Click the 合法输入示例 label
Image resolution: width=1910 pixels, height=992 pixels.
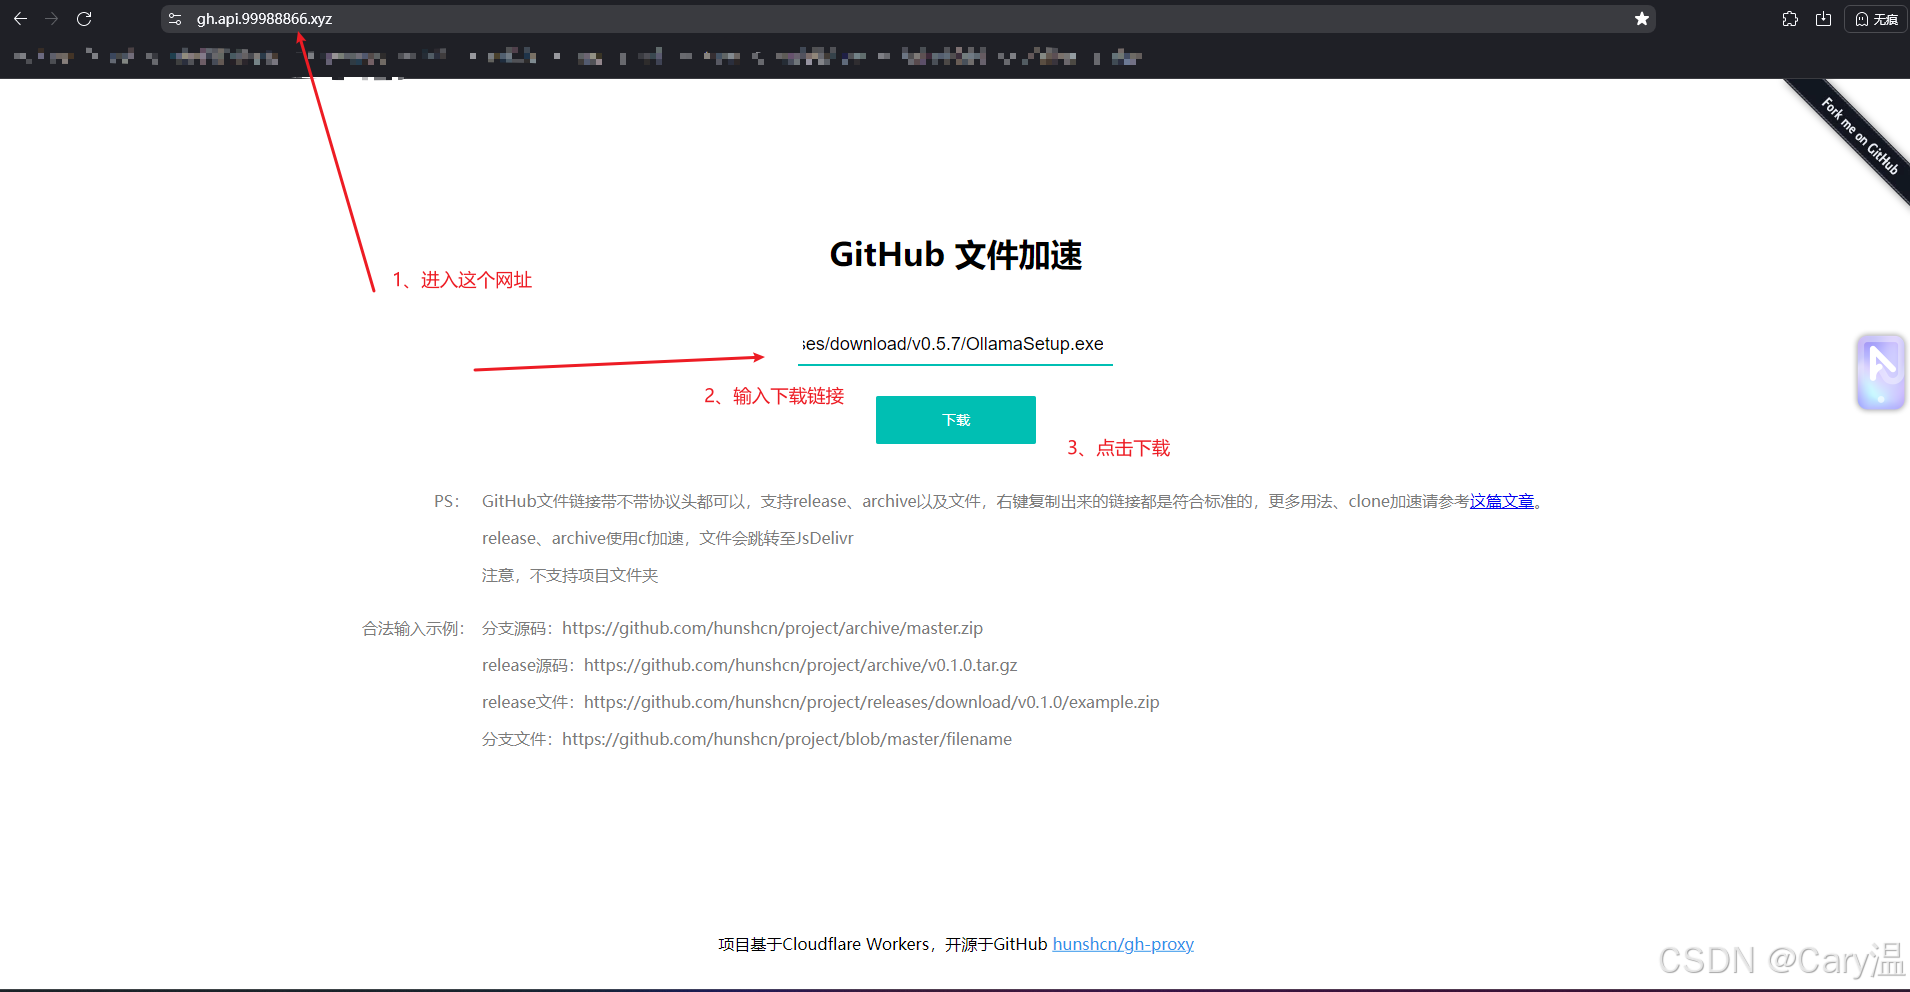click(x=413, y=628)
